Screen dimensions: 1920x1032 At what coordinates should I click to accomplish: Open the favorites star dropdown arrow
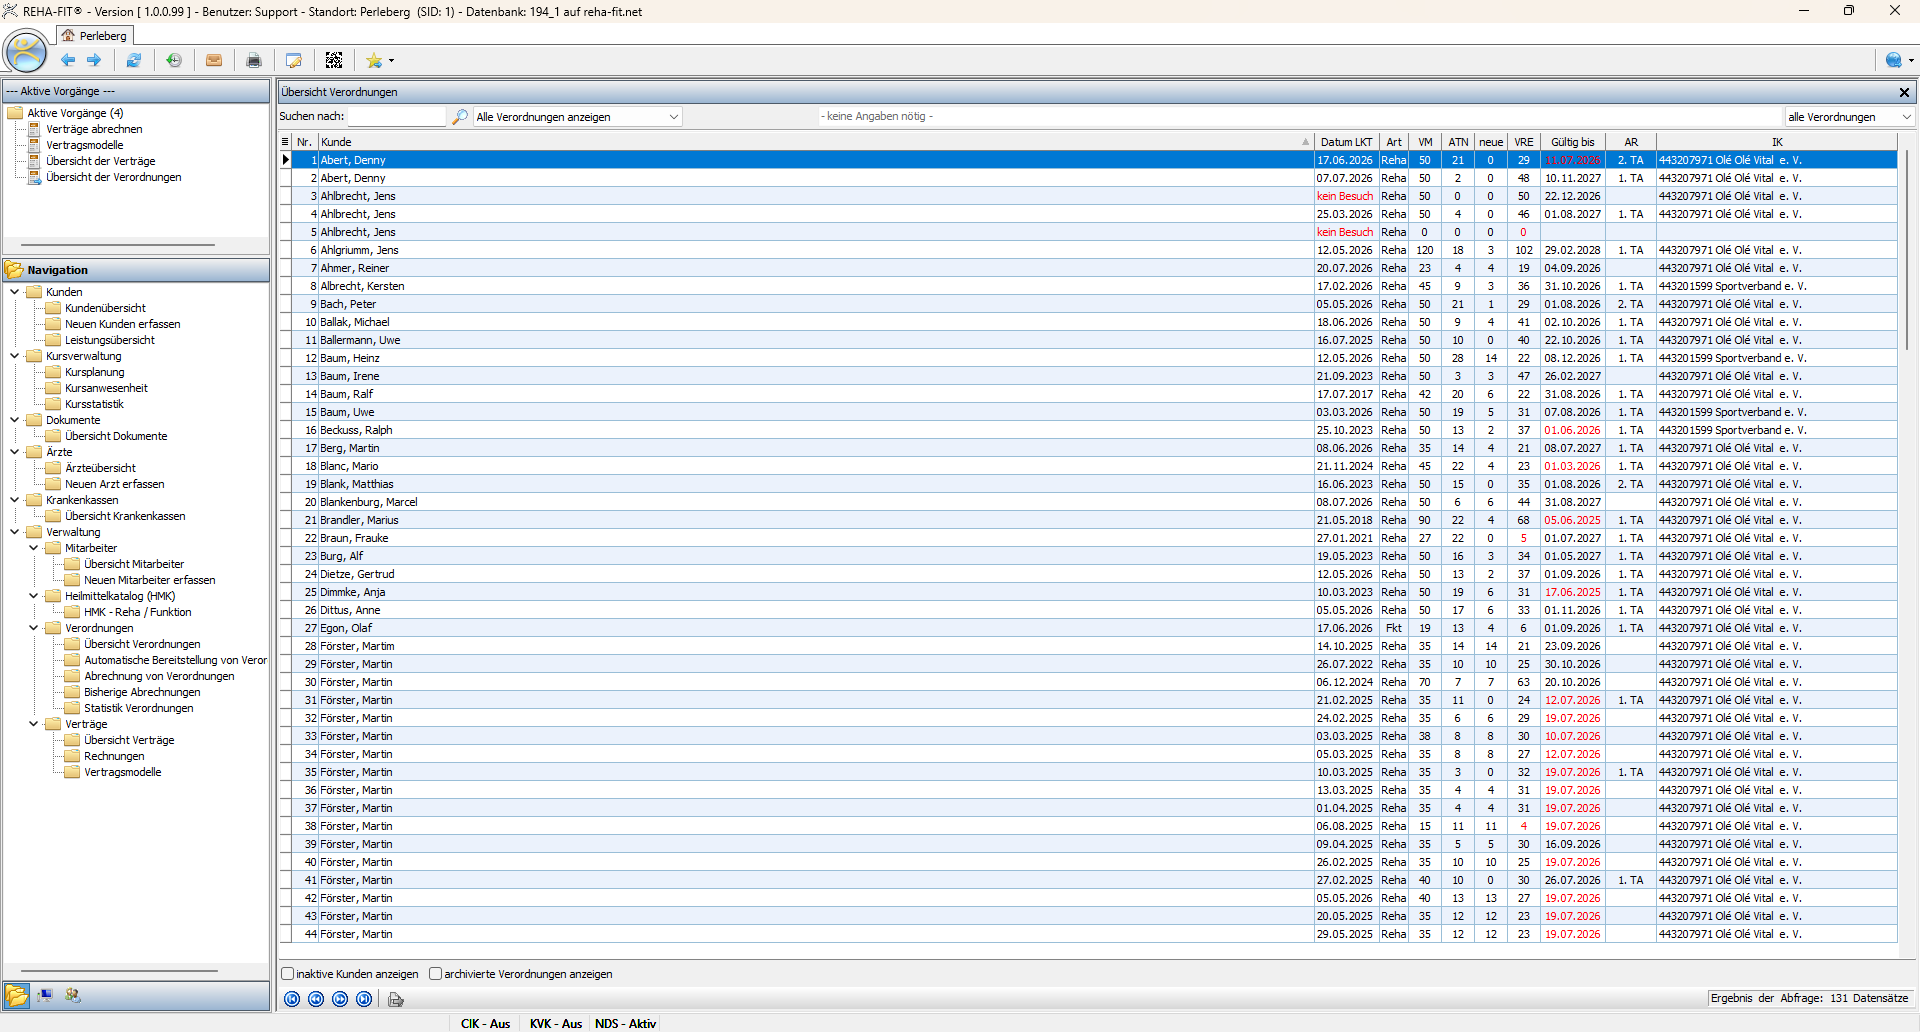pyautogui.click(x=391, y=60)
